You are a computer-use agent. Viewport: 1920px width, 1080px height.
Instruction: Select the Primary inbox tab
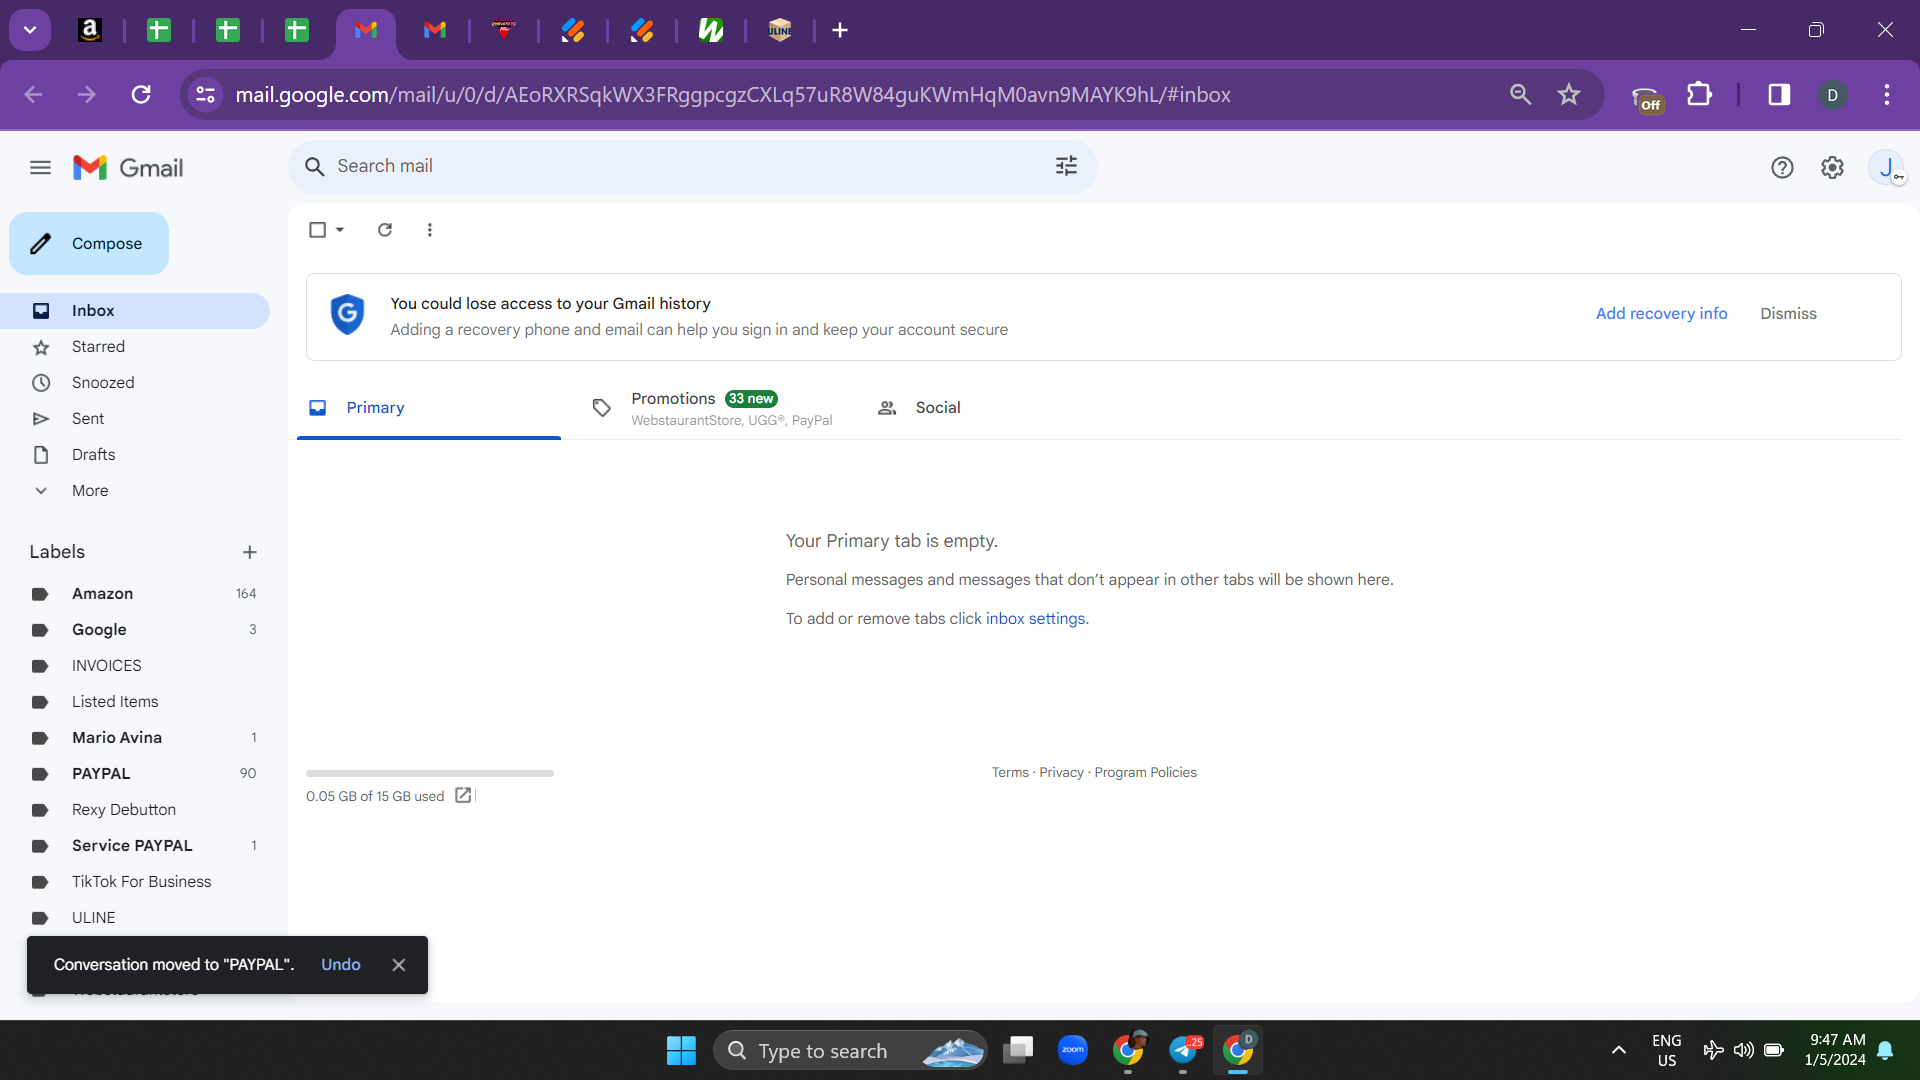tap(429, 408)
